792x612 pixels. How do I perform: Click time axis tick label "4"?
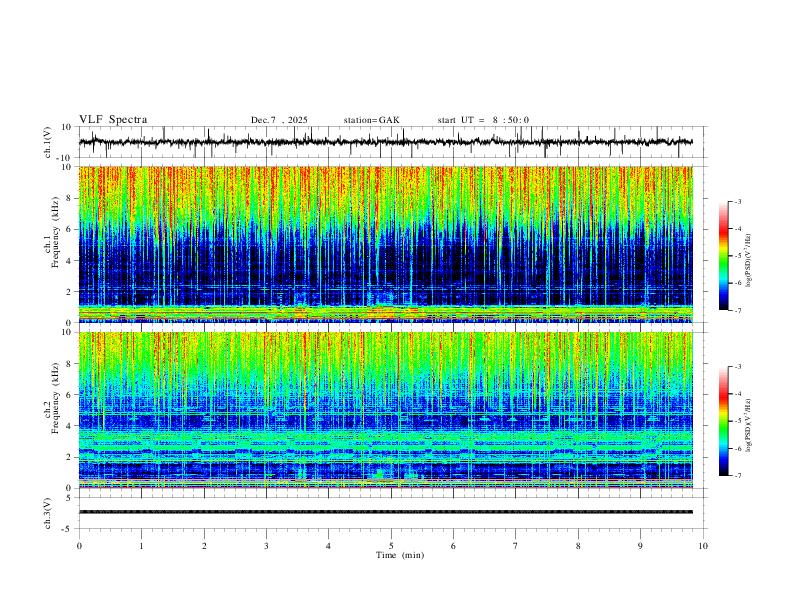(x=328, y=546)
